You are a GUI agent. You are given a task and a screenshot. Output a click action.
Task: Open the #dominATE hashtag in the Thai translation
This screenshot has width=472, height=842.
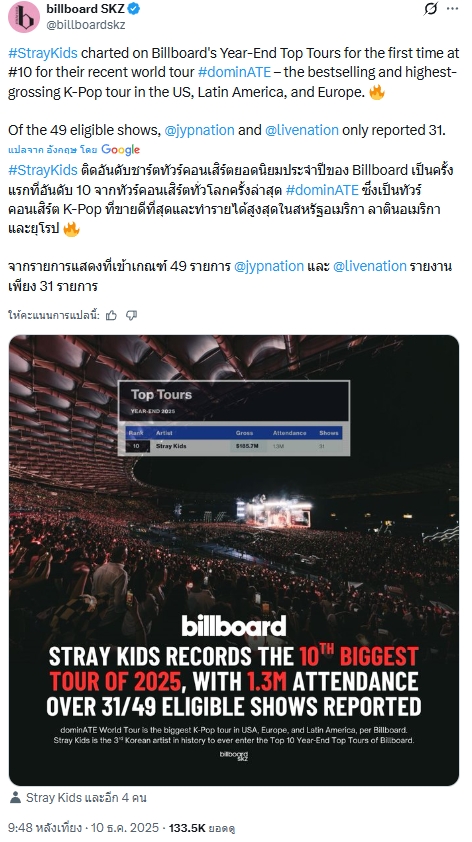pos(322,190)
